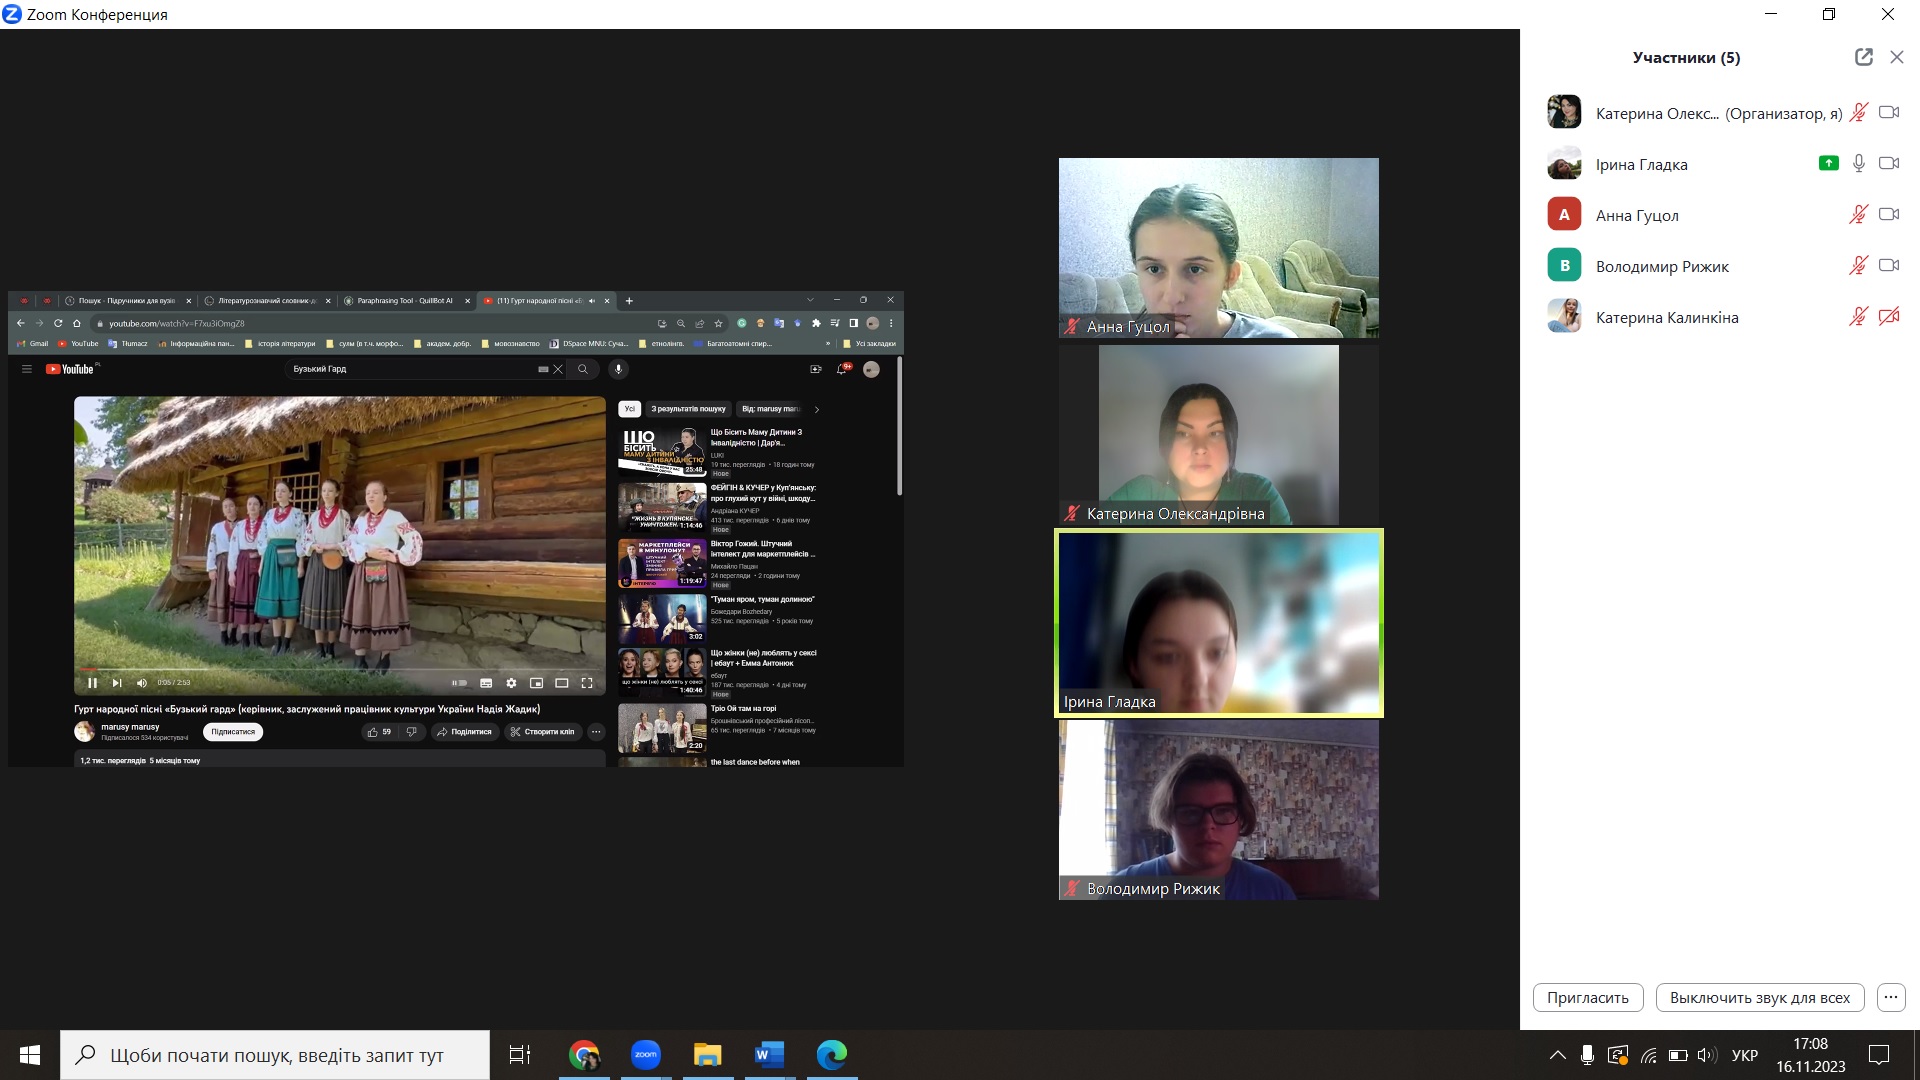Pop out the participants panel
Viewport: 1920px width, 1080px height.
(x=1863, y=57)
